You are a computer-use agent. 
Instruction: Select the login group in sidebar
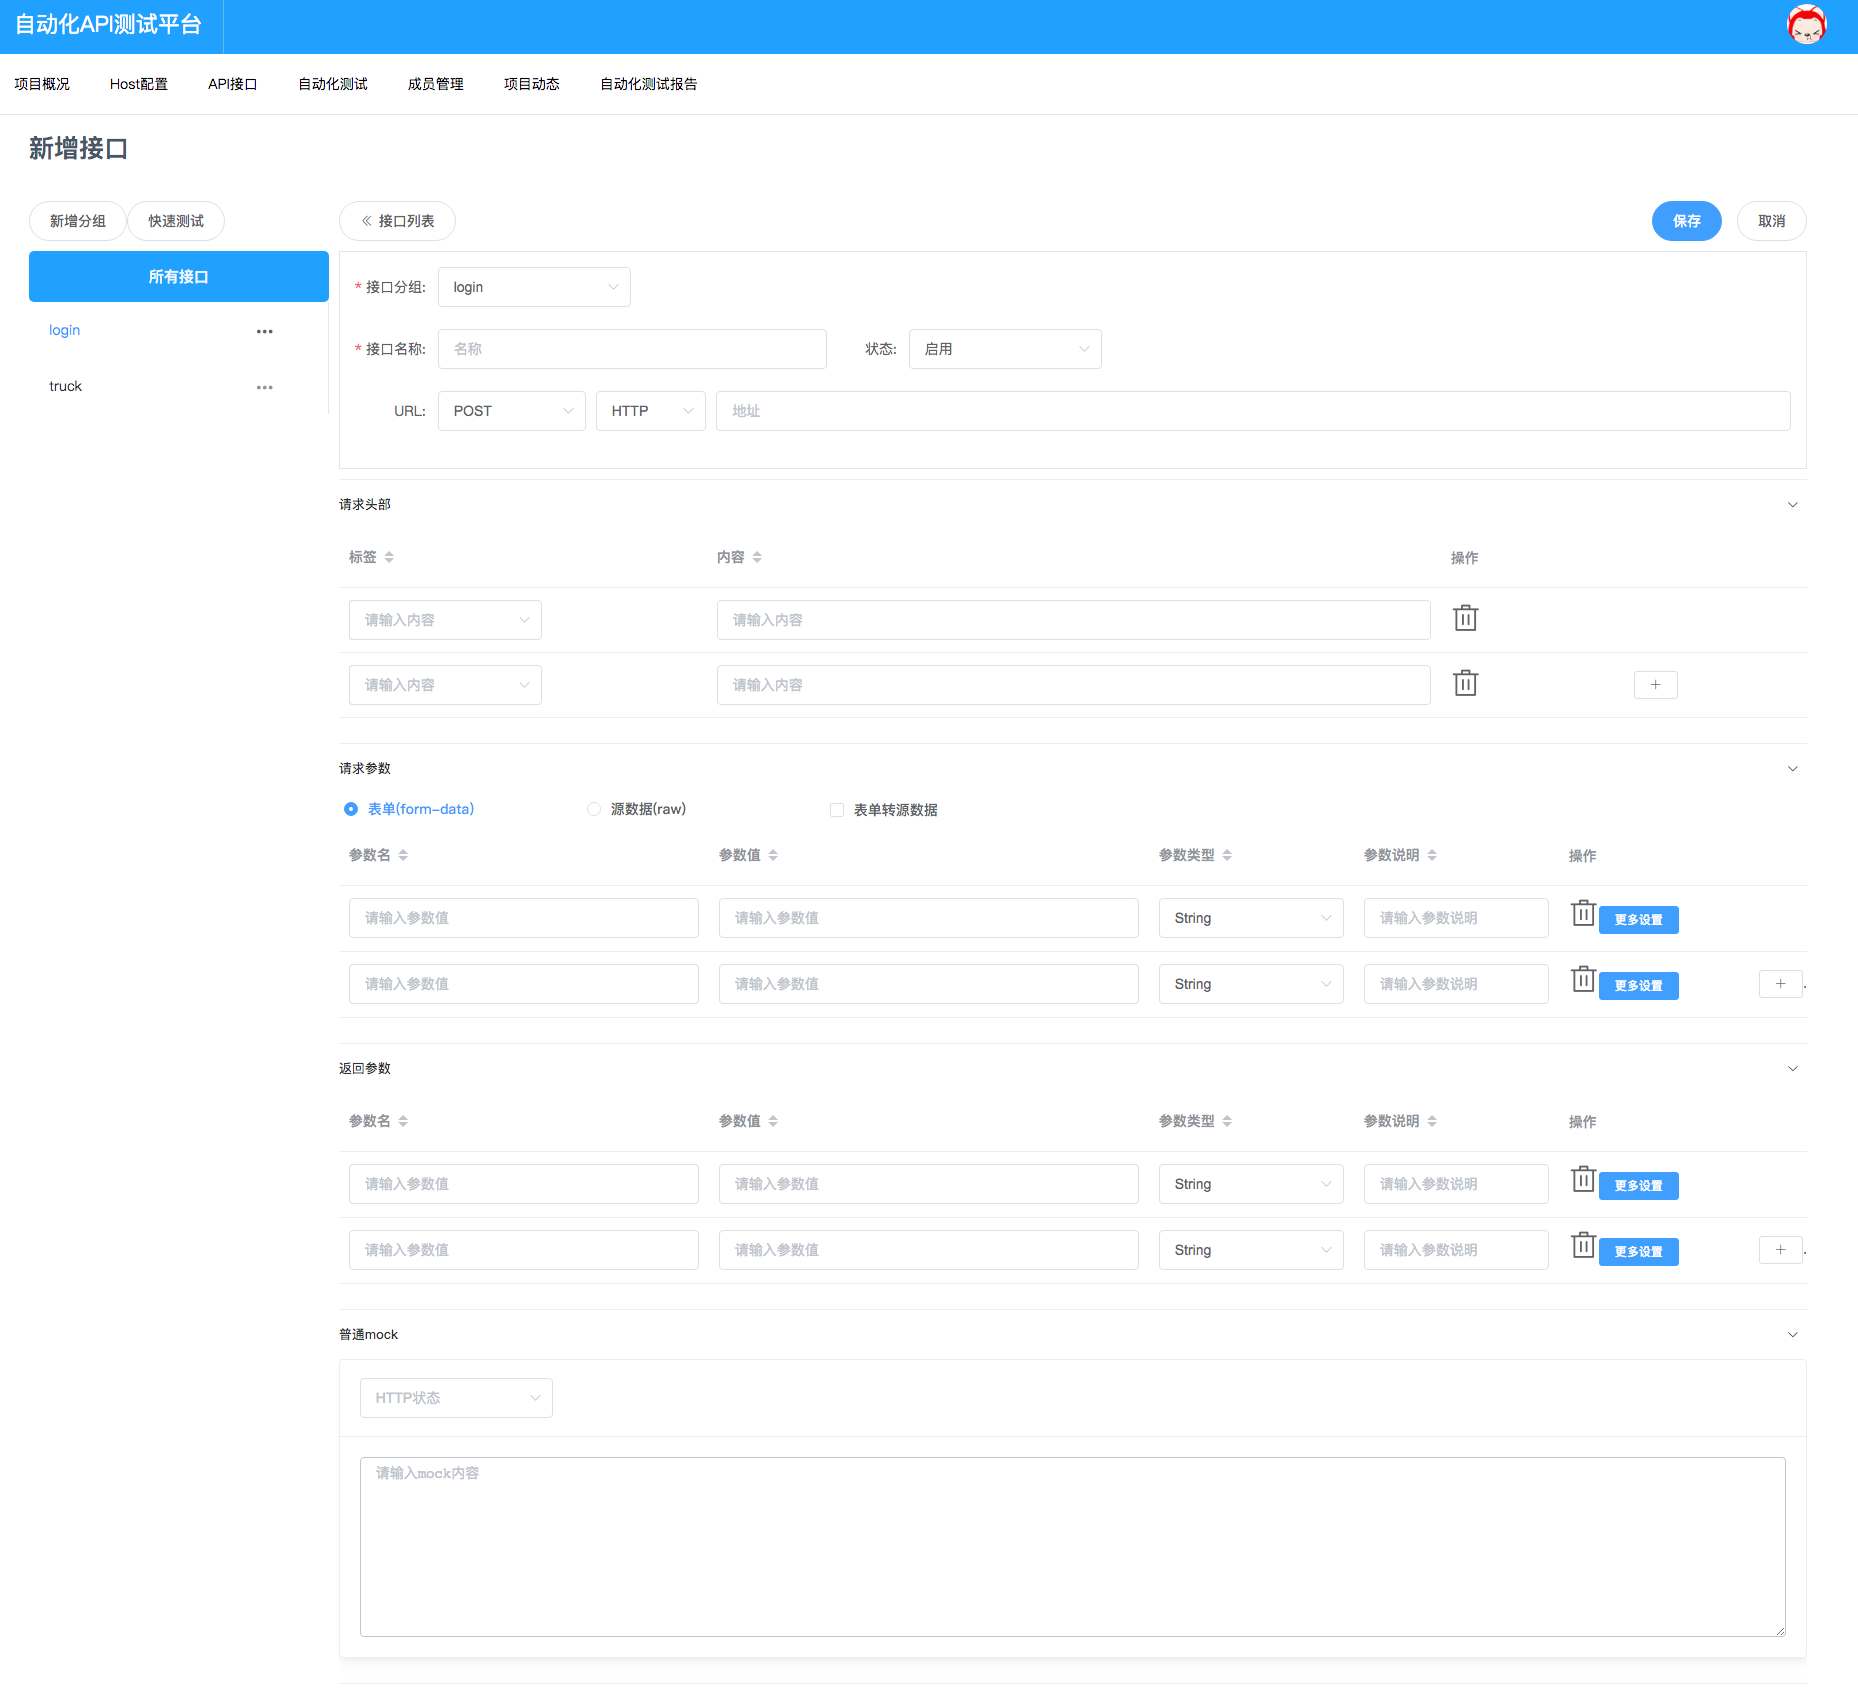tap(64, 330)
